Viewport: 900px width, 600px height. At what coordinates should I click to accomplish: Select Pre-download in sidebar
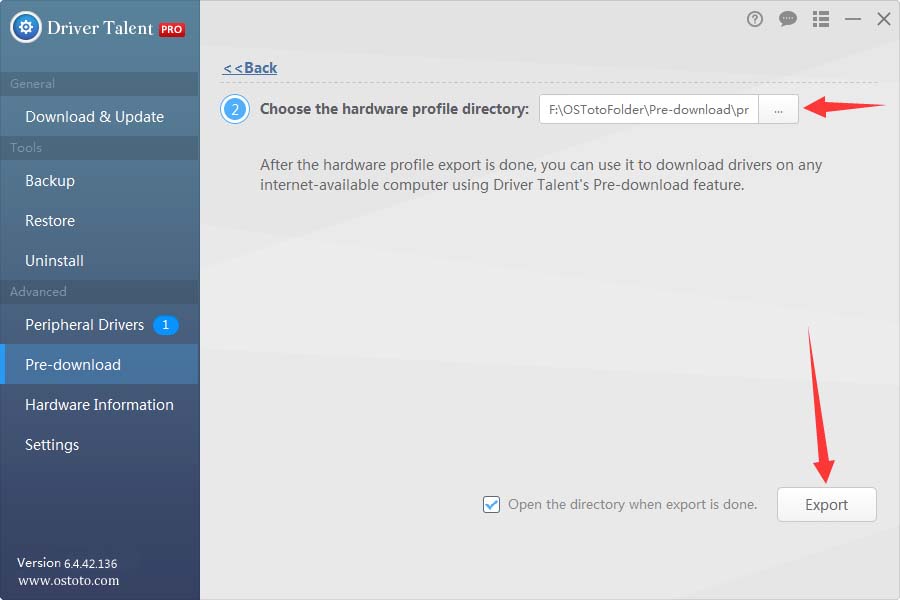coord(100,365)
